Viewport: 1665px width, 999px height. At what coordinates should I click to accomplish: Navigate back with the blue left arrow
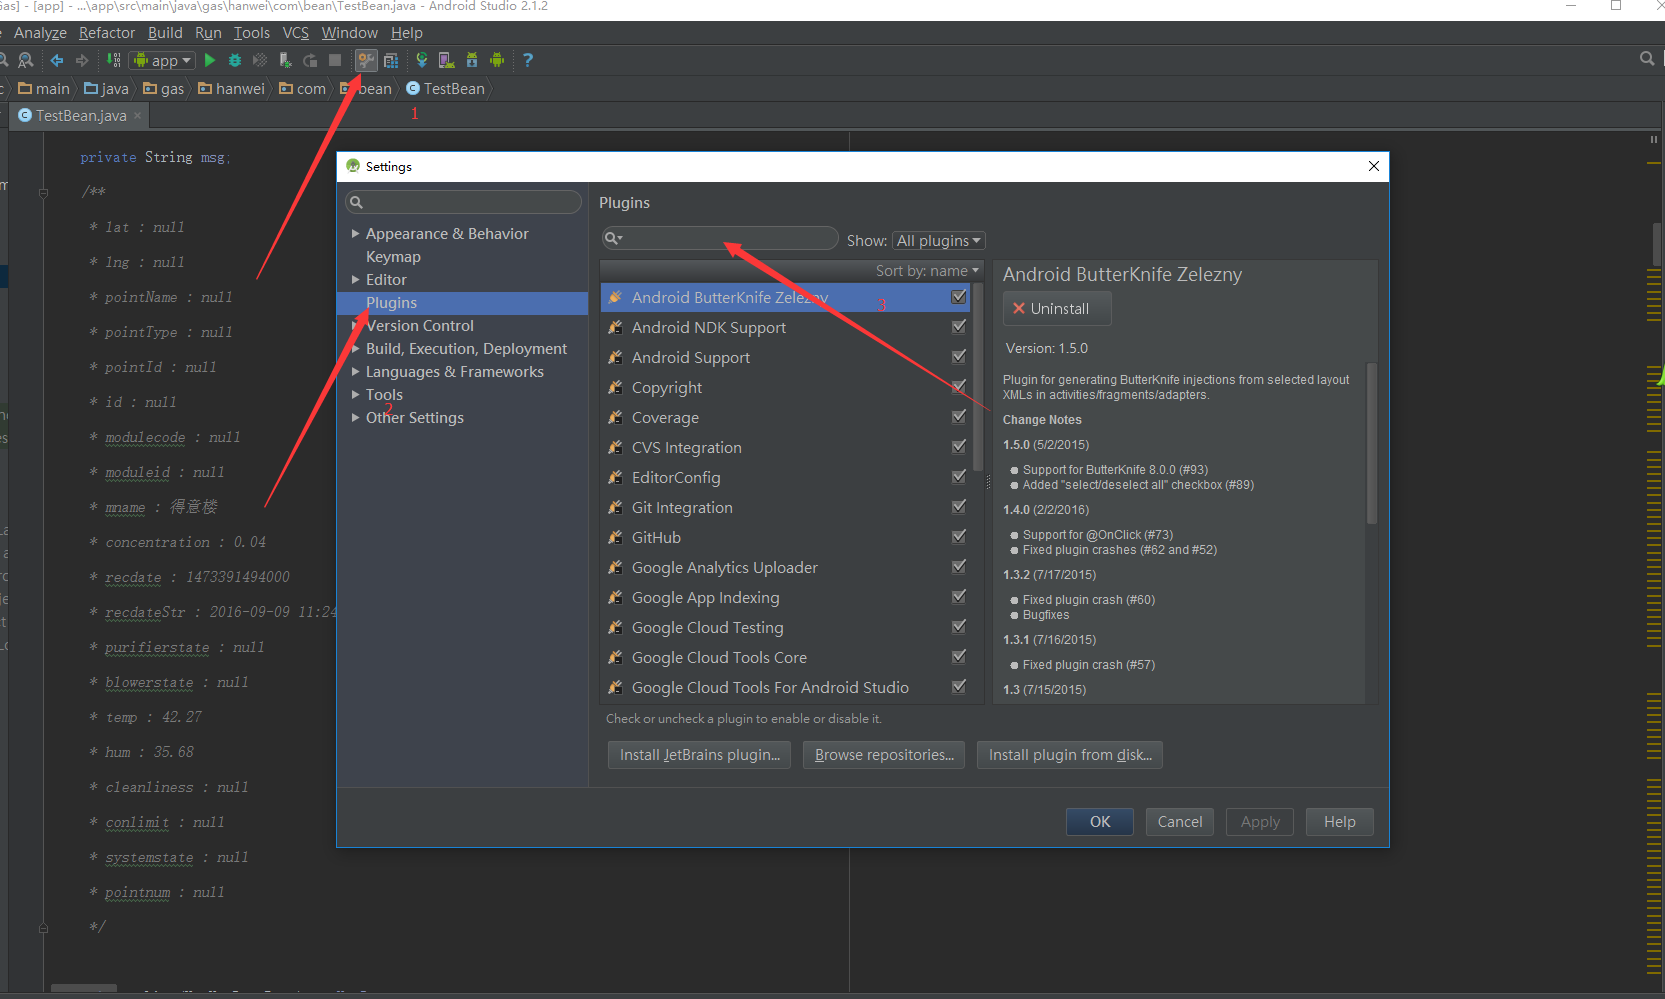click(57, 60)
